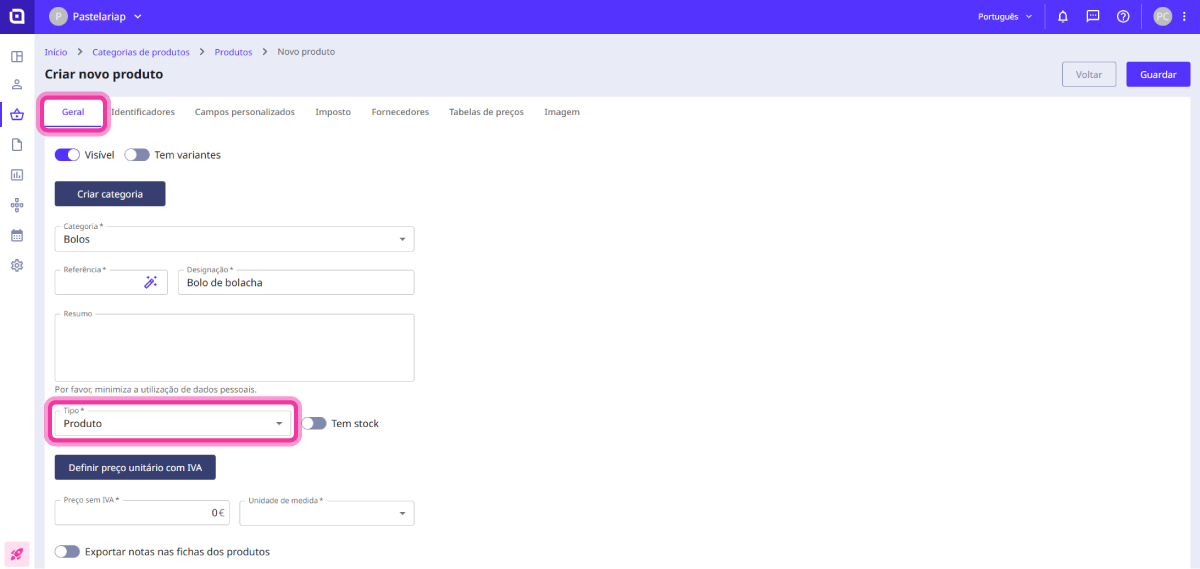Switch to the Identificadores tab
1200x569 pixels.
pyautogui.click(x=143, y=112)
